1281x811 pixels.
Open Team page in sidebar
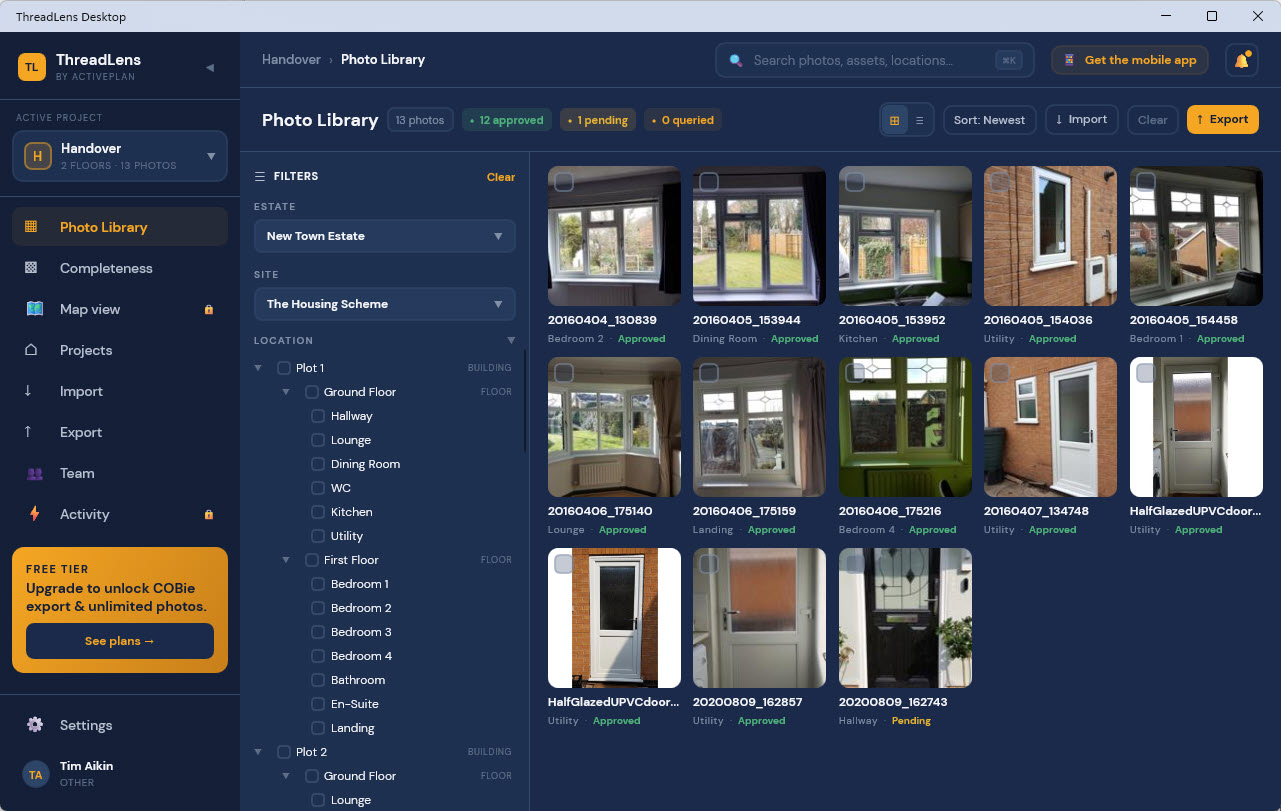tap(120, 473)
